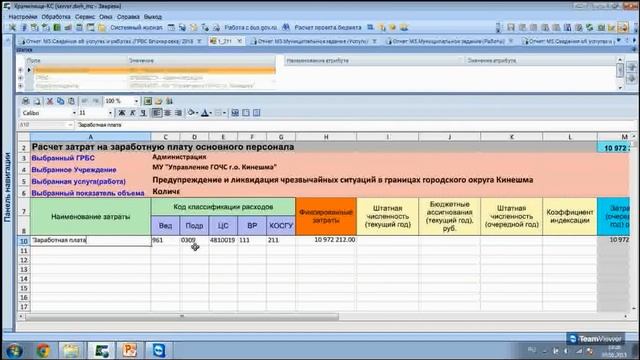The image size is (640, 360).
Task: Paste from clipboard using the paste icon
Action: coord(71,101)
